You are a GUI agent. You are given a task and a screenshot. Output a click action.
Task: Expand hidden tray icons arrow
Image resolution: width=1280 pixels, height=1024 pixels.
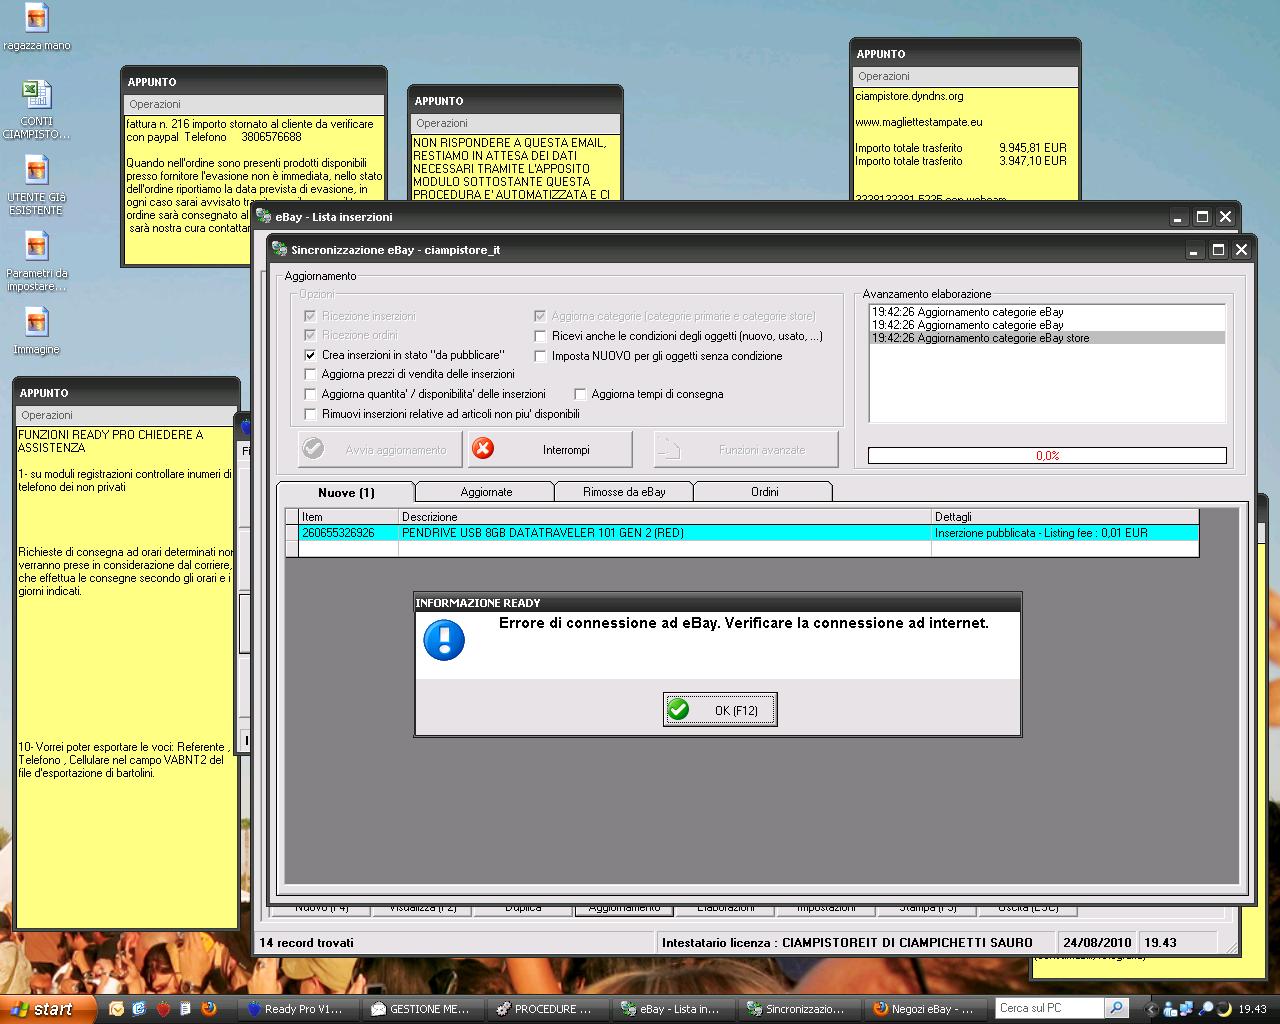tap(1151, 1010)
